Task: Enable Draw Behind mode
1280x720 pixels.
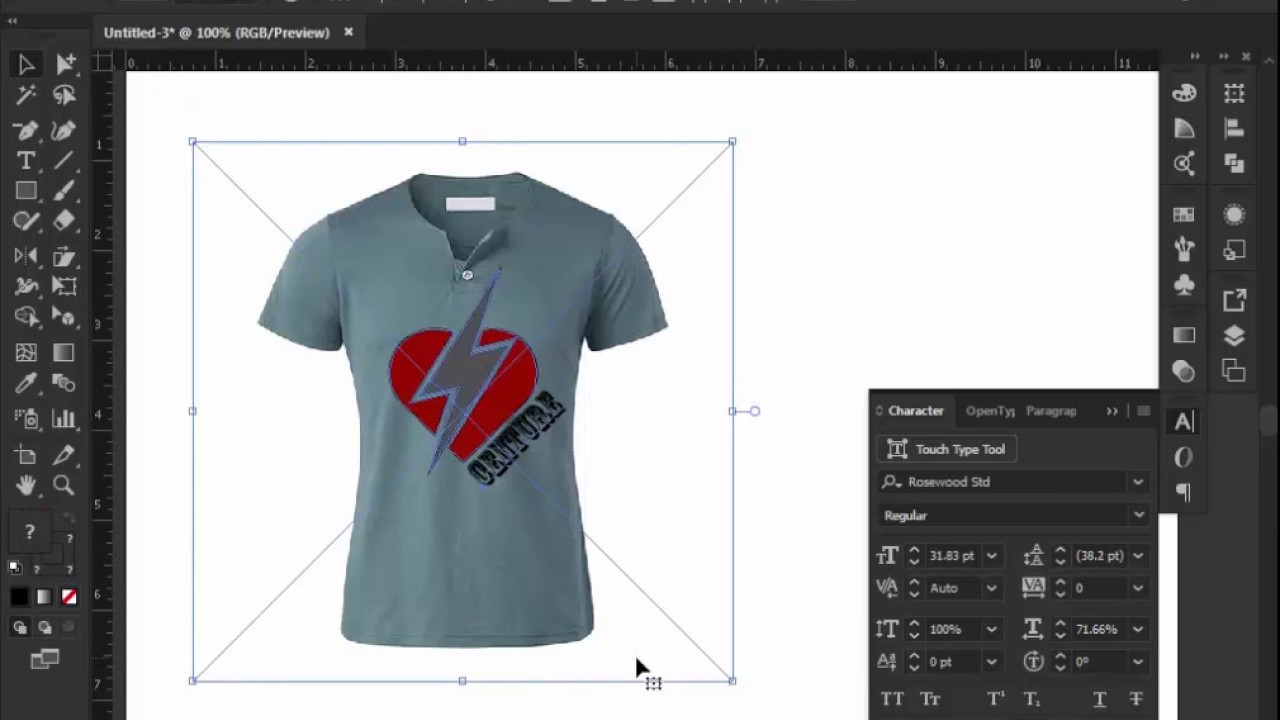Action: pos(45,628)
